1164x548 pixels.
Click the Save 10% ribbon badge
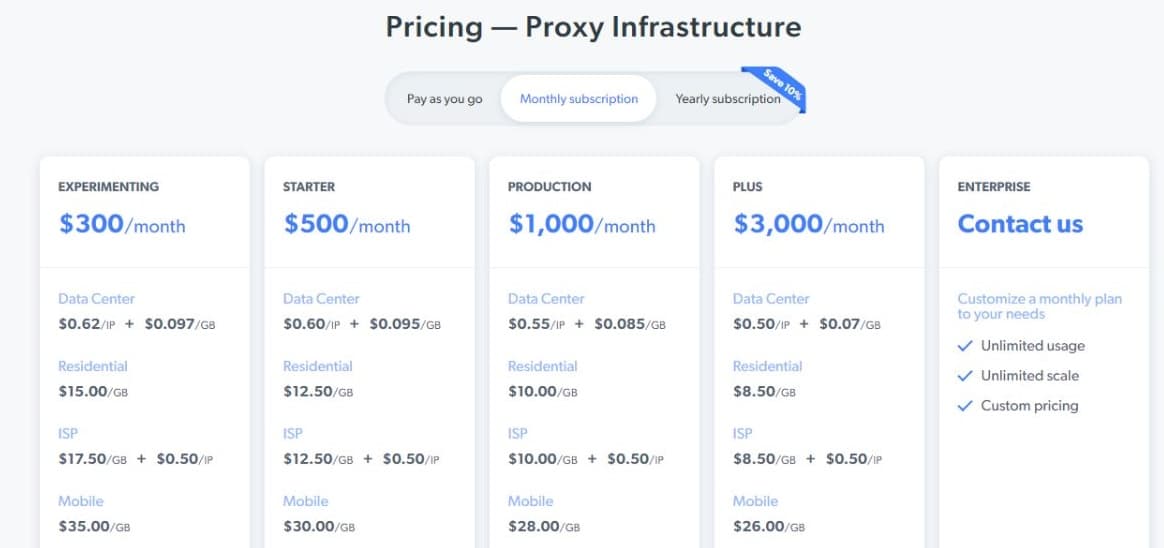[x=776, y=88]
